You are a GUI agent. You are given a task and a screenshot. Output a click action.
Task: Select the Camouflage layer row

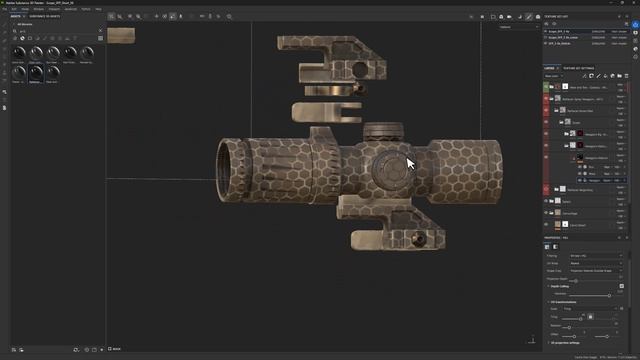(585, 213)
